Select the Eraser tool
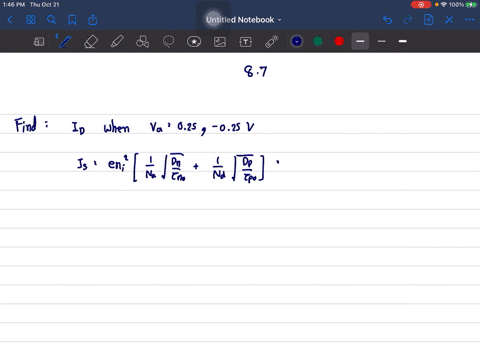The height and width of the screenshot is (360, 480). (x=91, y=42)
